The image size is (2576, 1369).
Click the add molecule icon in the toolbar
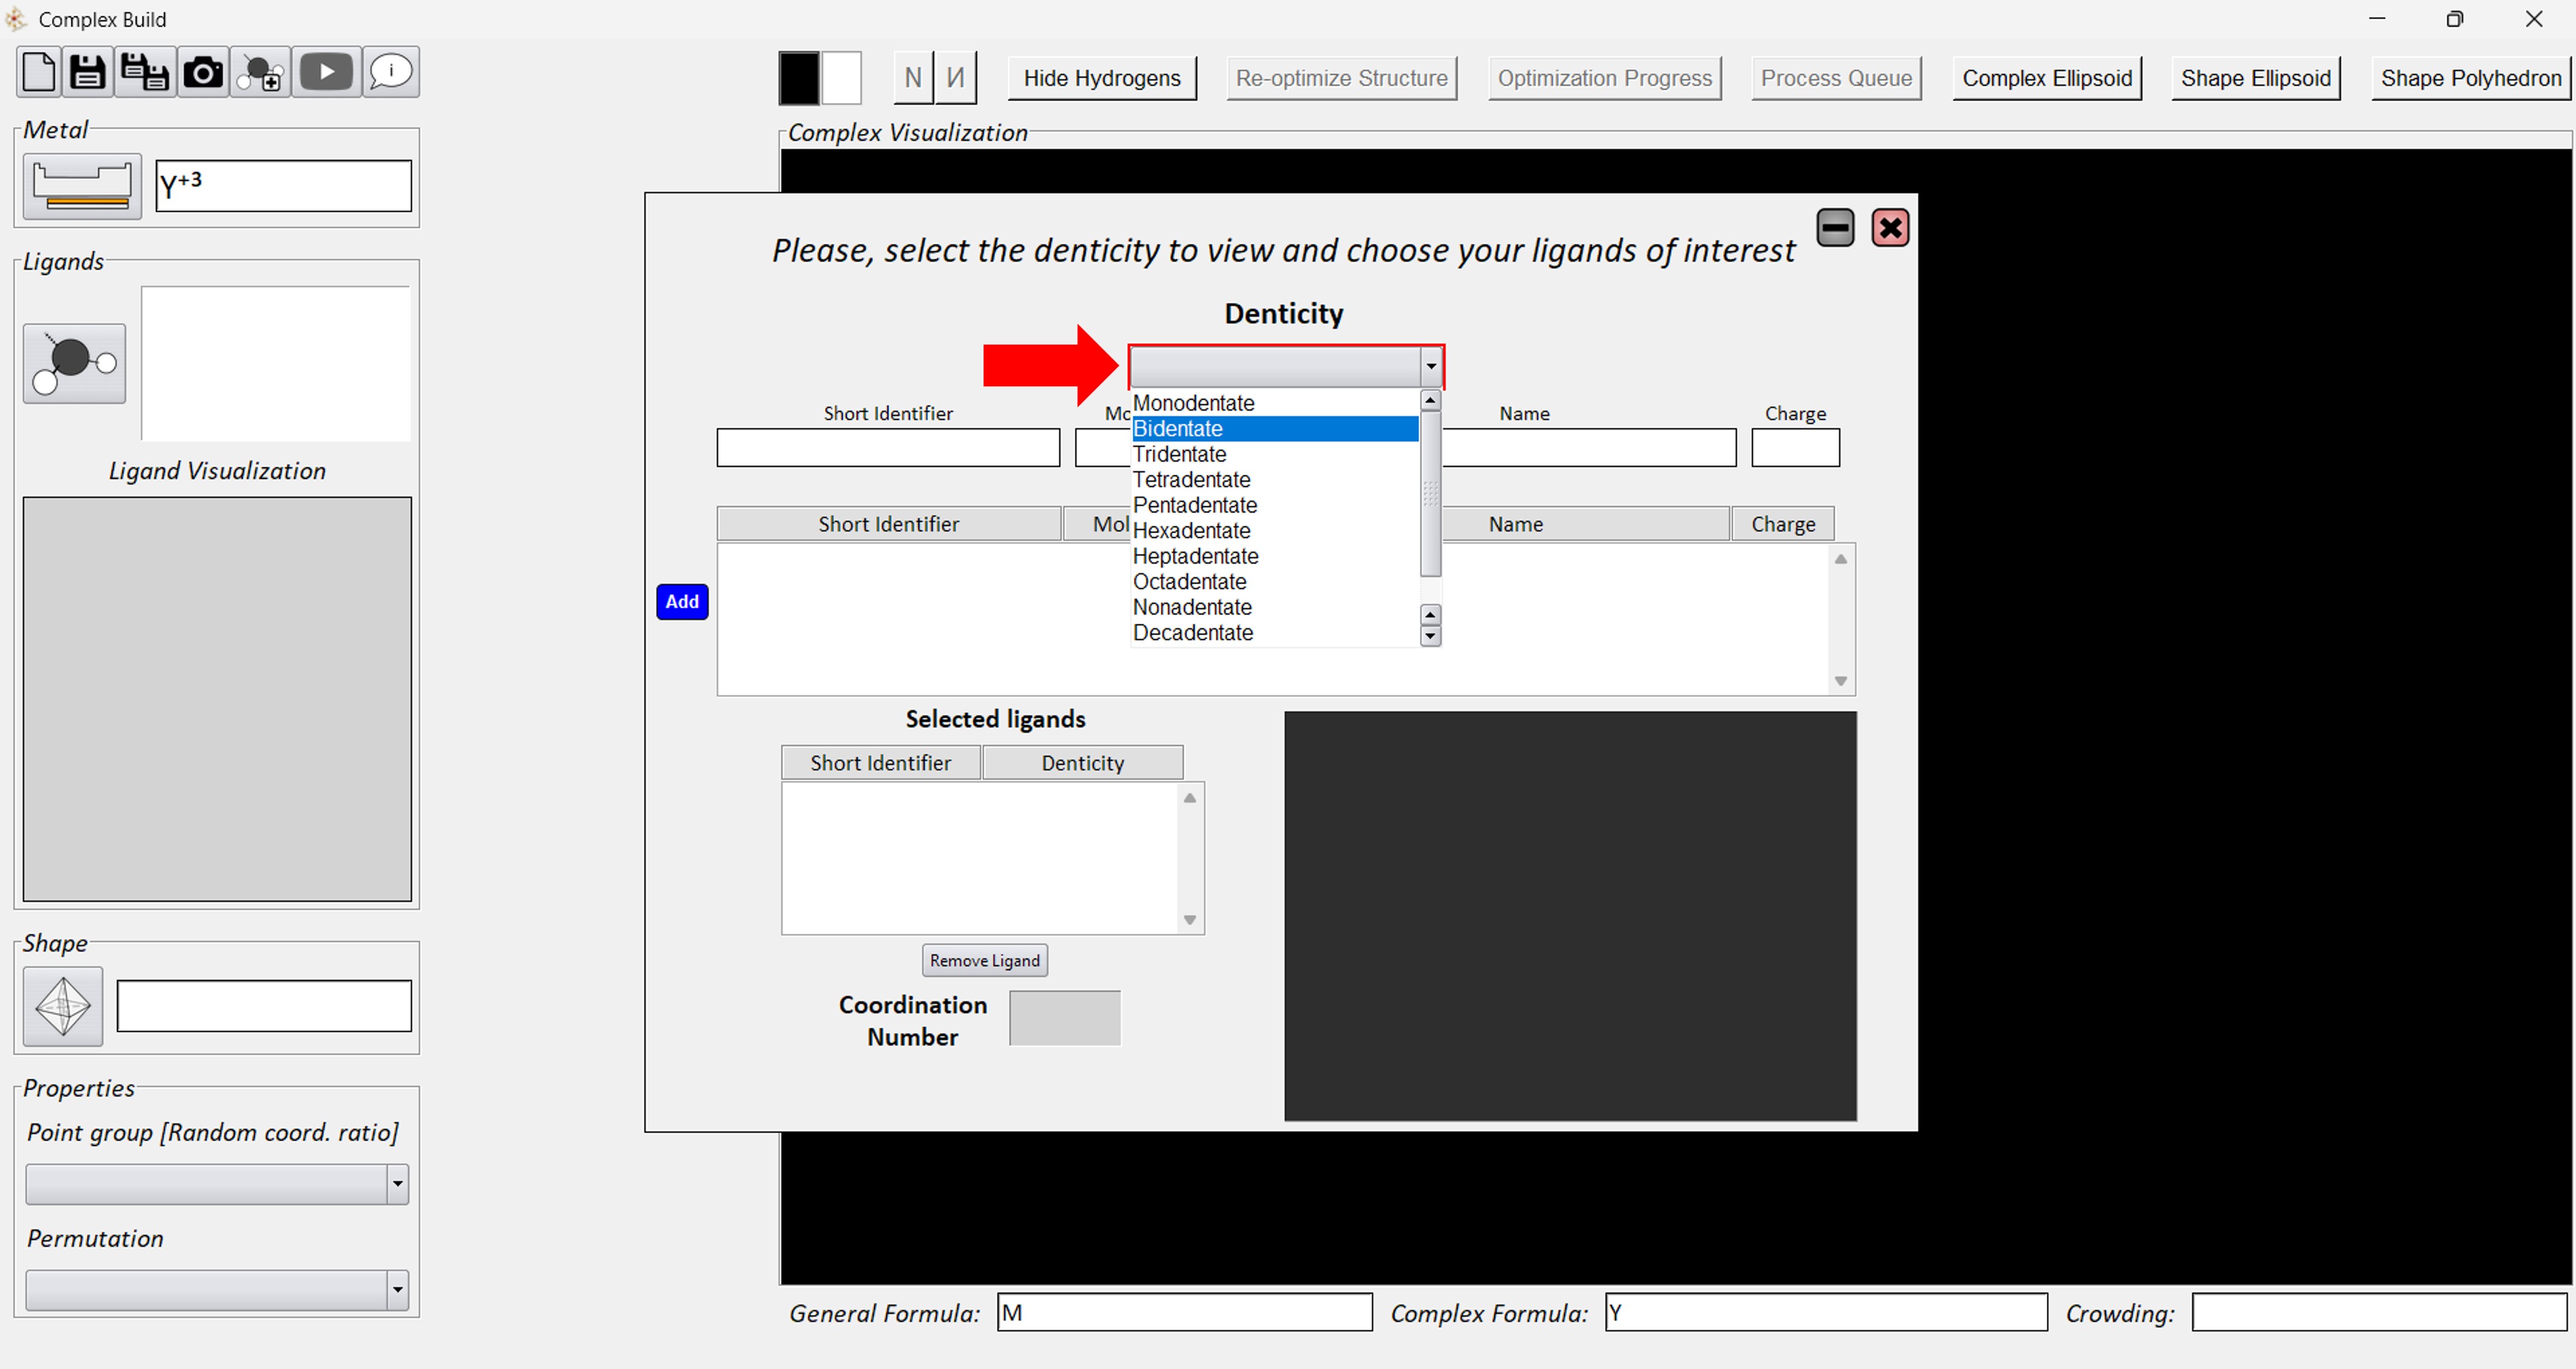click(x=262, y=73)
